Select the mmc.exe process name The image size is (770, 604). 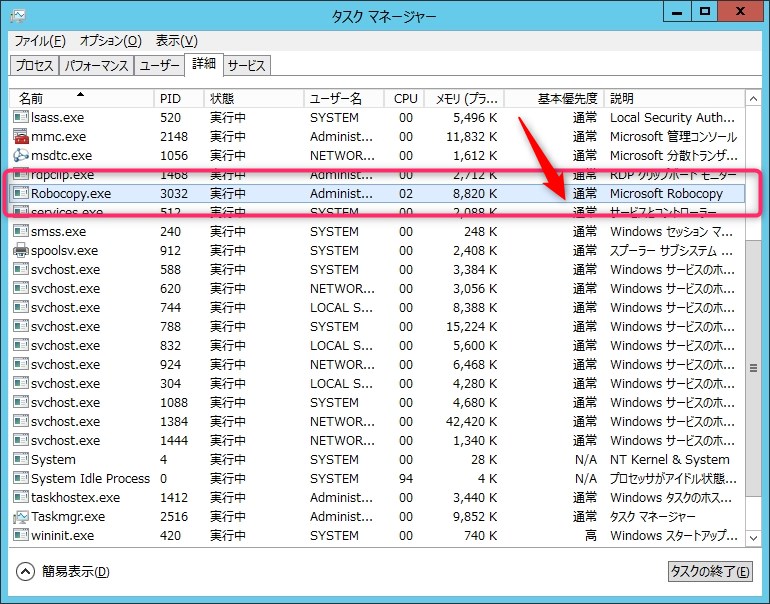(x=58, y=137)
